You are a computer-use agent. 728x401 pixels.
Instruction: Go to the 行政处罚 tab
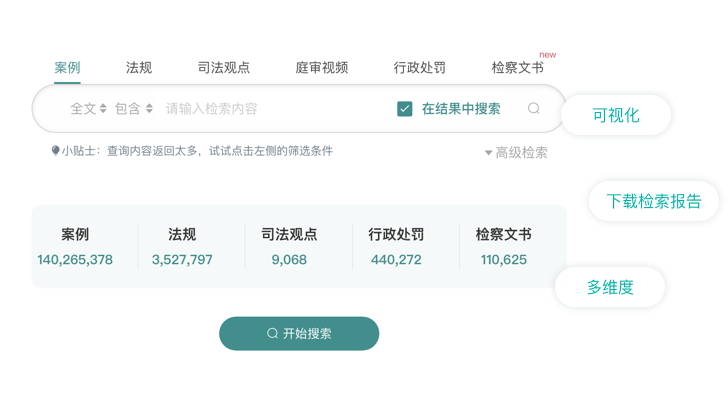point(420,68)
